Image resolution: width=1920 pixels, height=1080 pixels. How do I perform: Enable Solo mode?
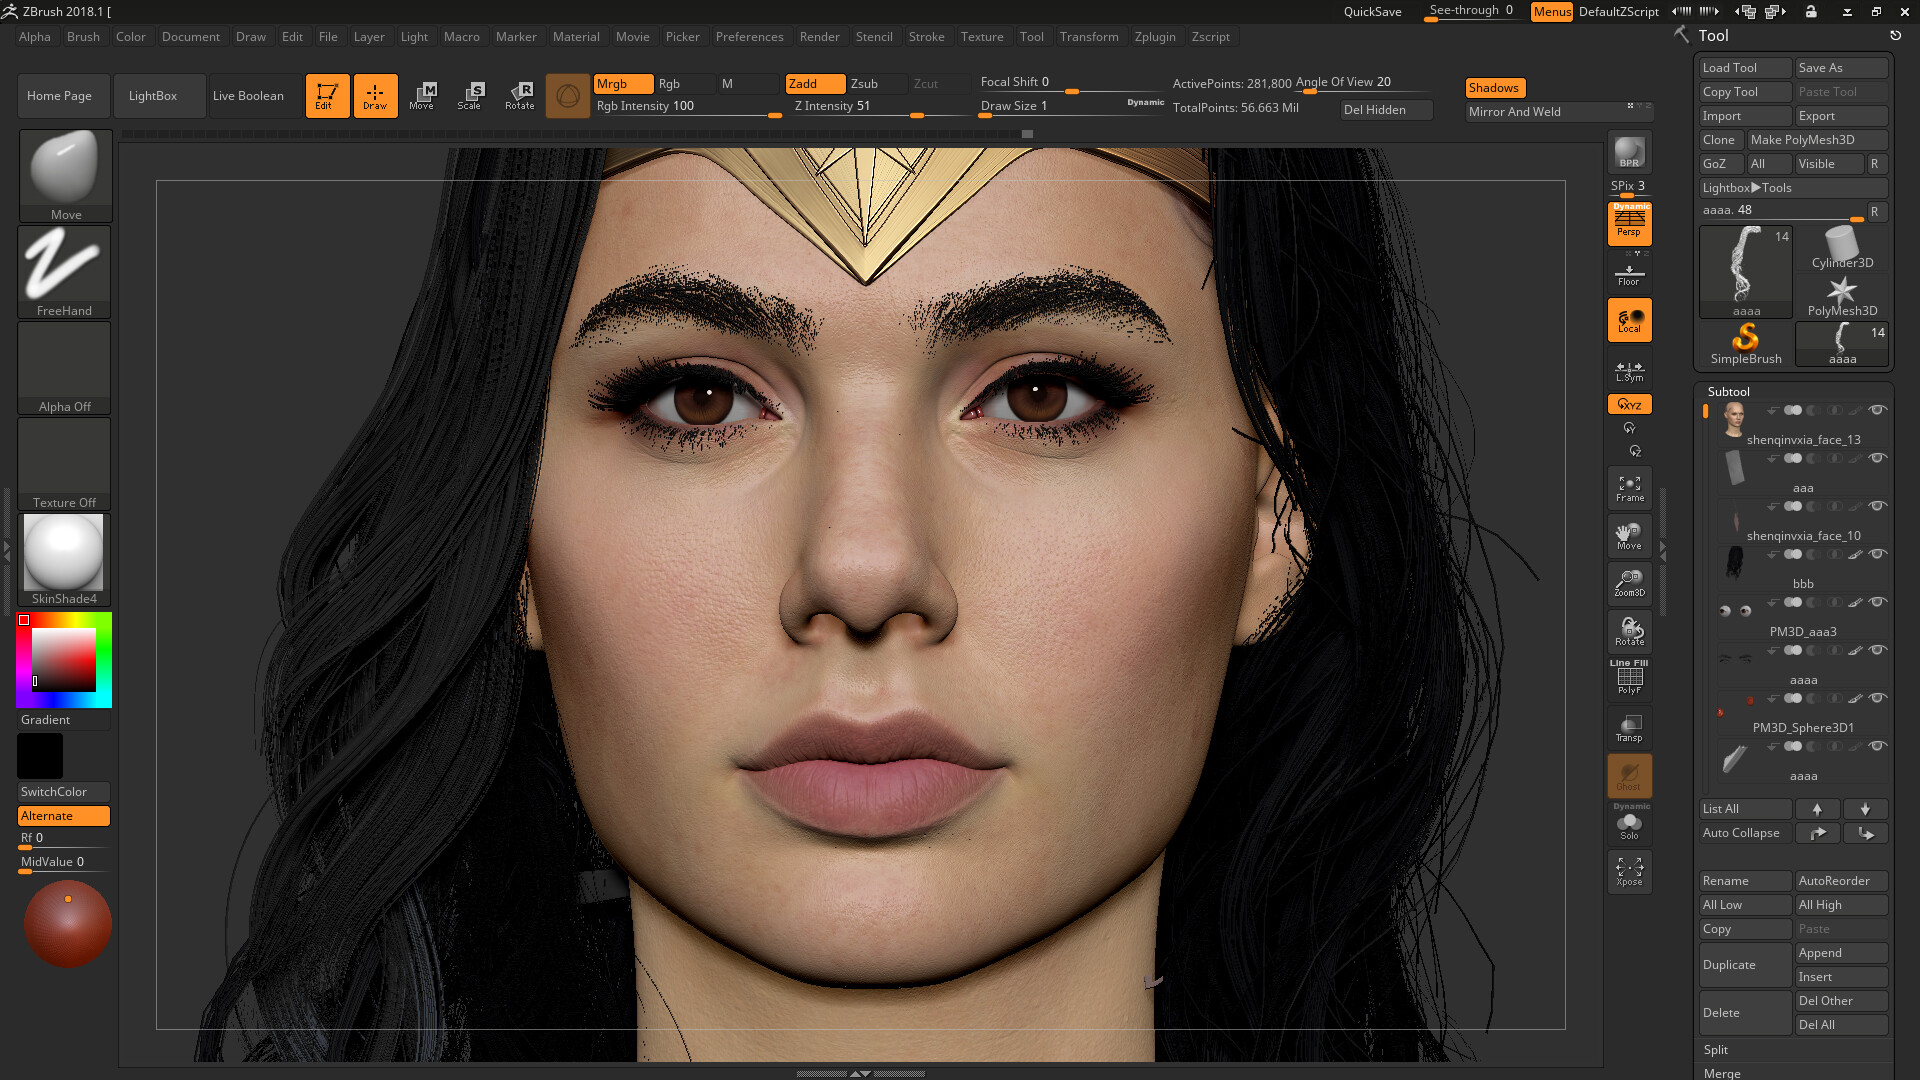[x=1629, y=824]
